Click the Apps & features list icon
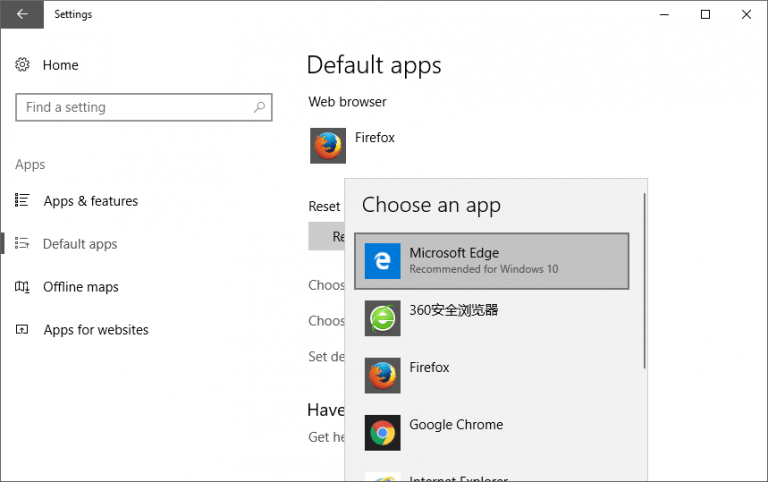 coord(23,201)
